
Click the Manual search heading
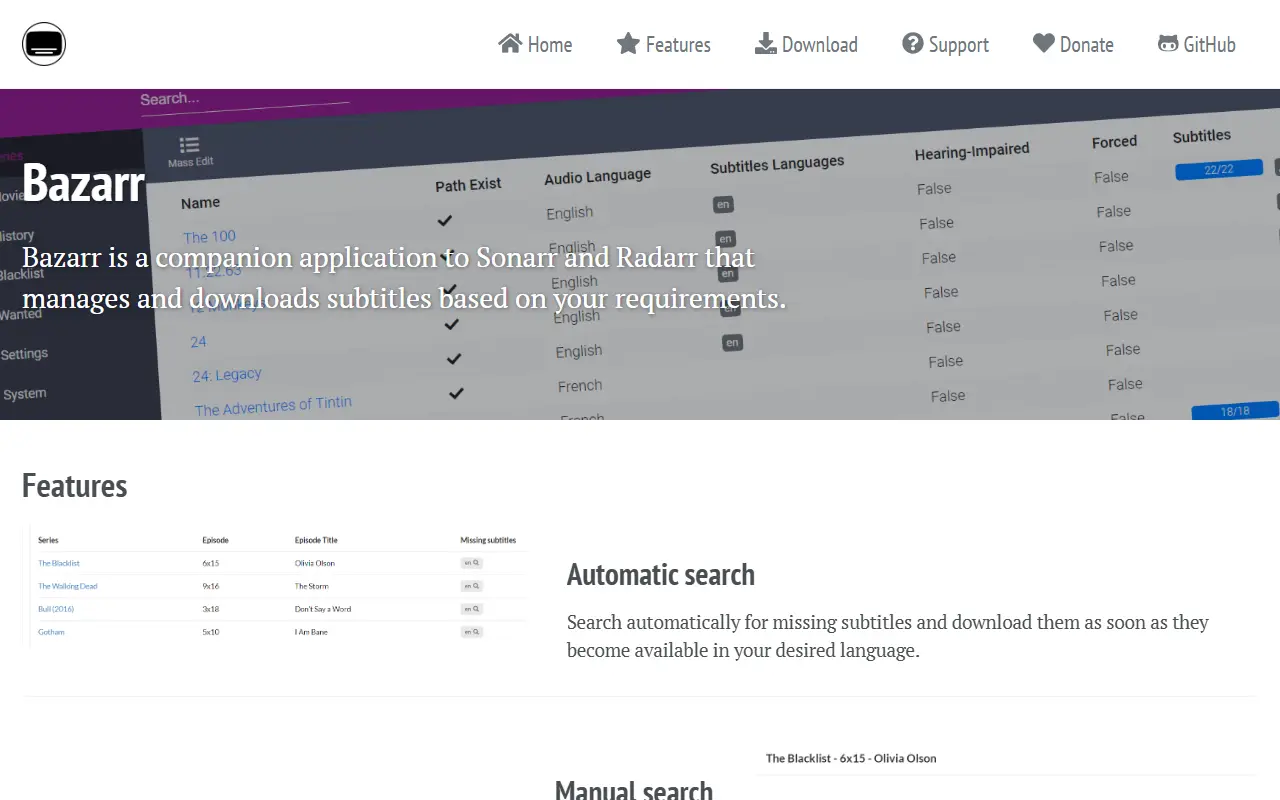point(634,789)
